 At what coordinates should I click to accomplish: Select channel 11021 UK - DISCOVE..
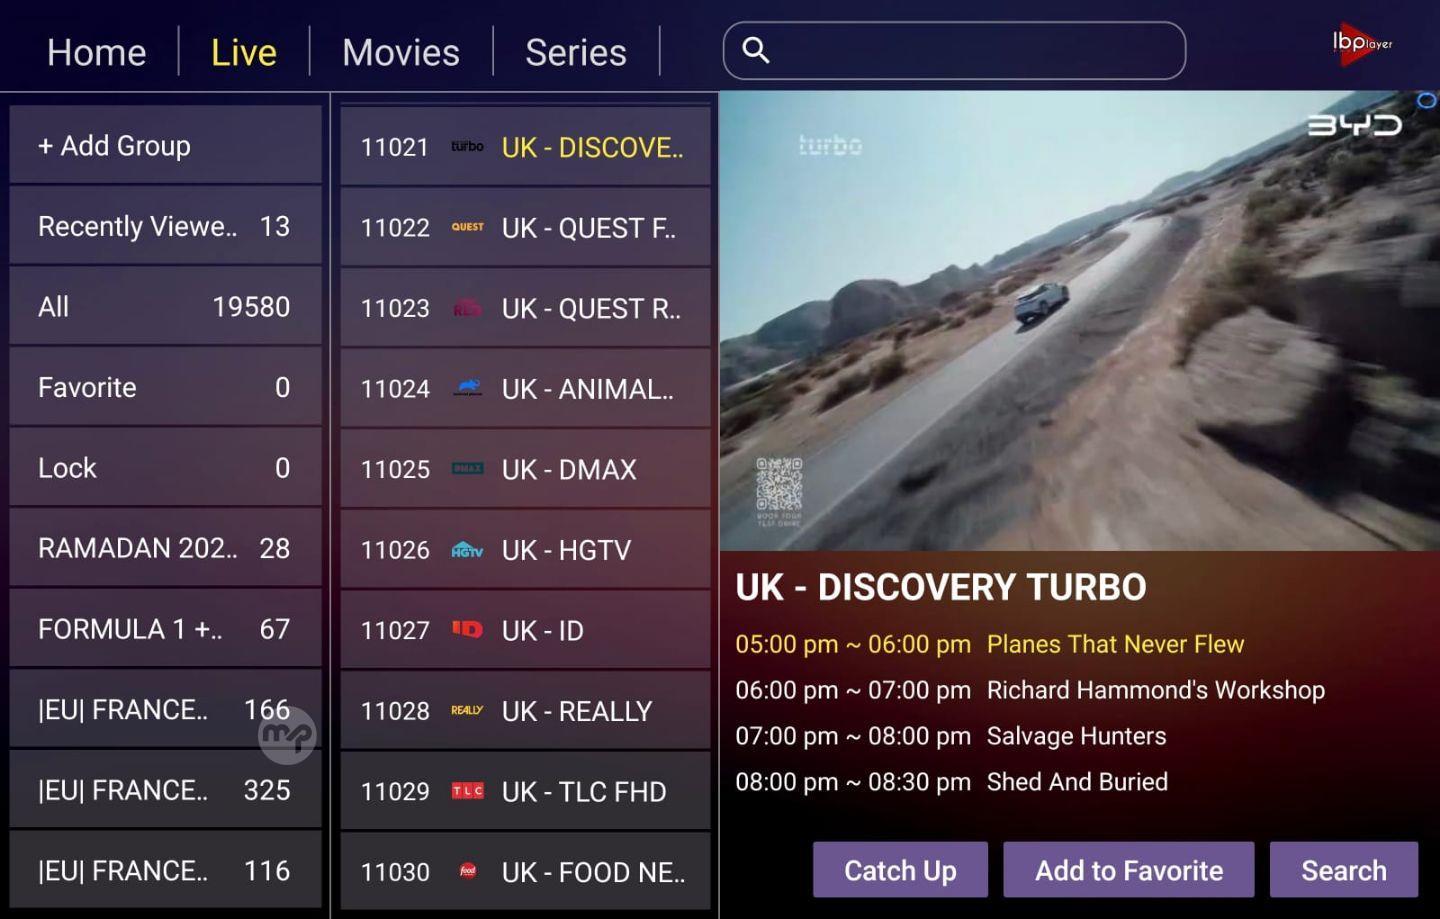tap(525, 146)
